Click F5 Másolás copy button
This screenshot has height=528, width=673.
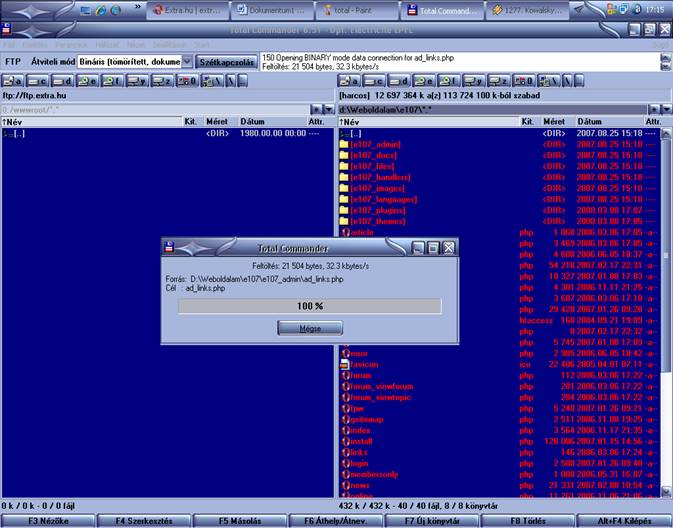tap(240, 521)
